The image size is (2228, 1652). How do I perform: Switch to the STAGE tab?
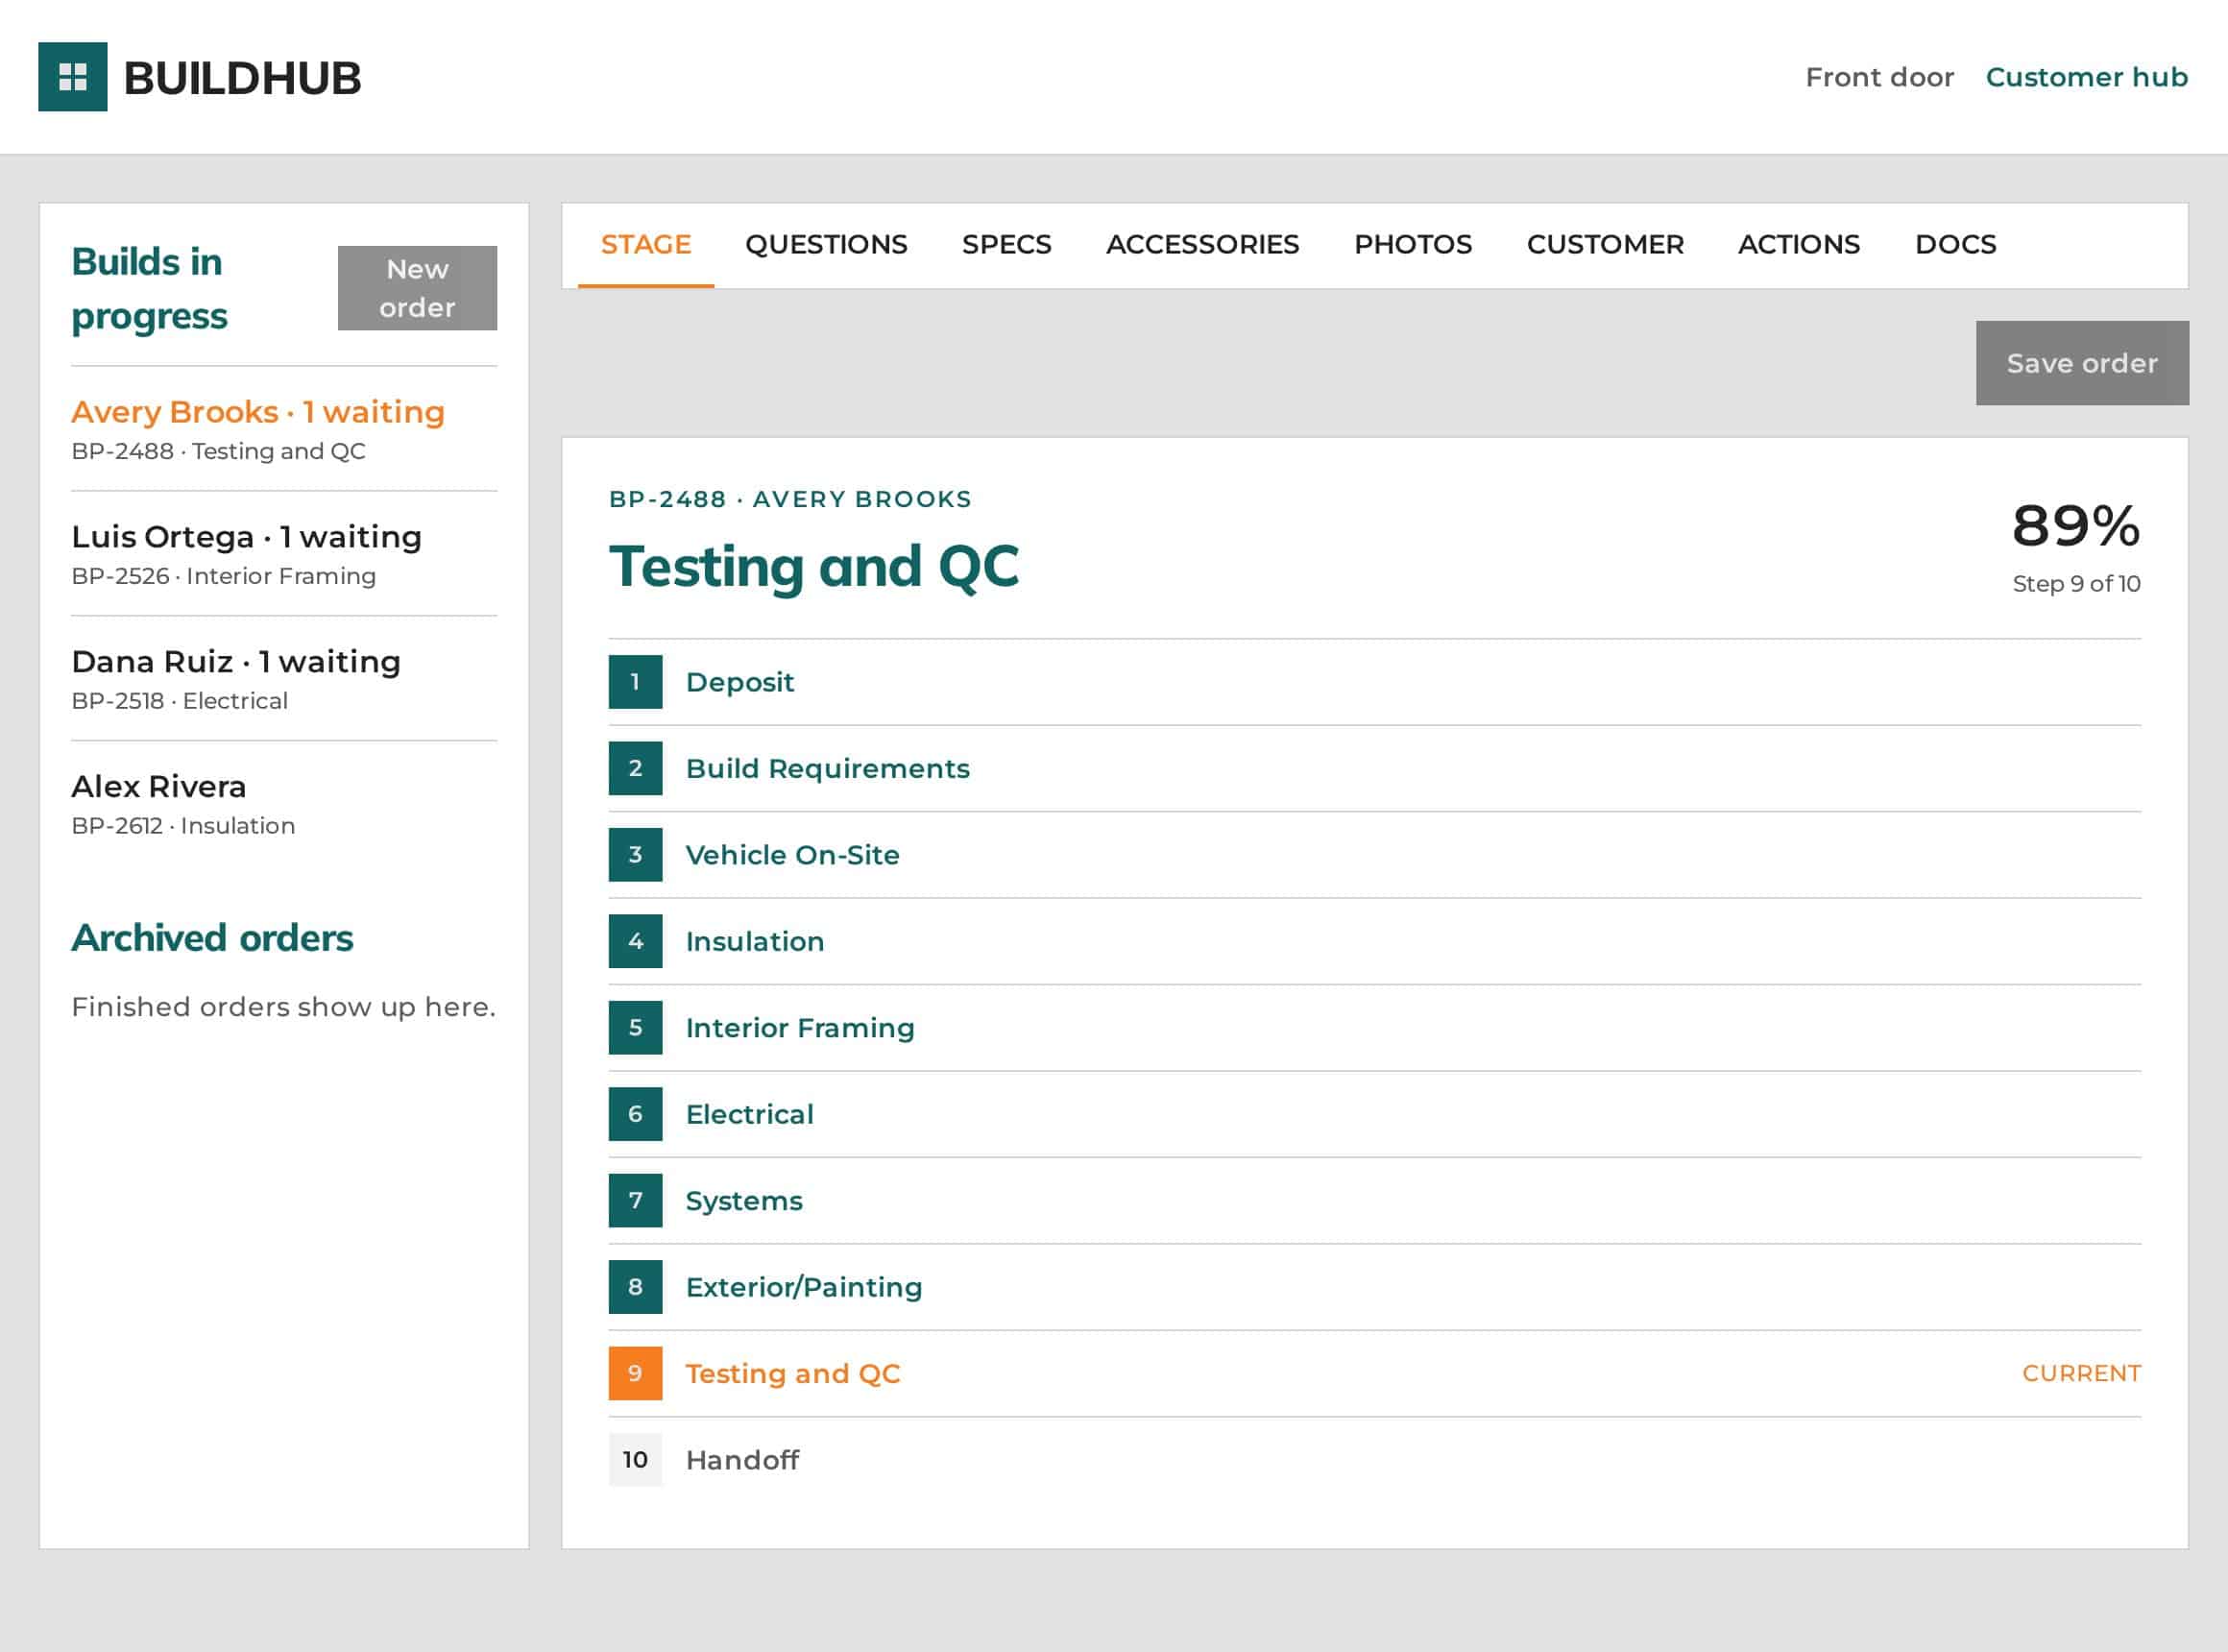[646, 245]
